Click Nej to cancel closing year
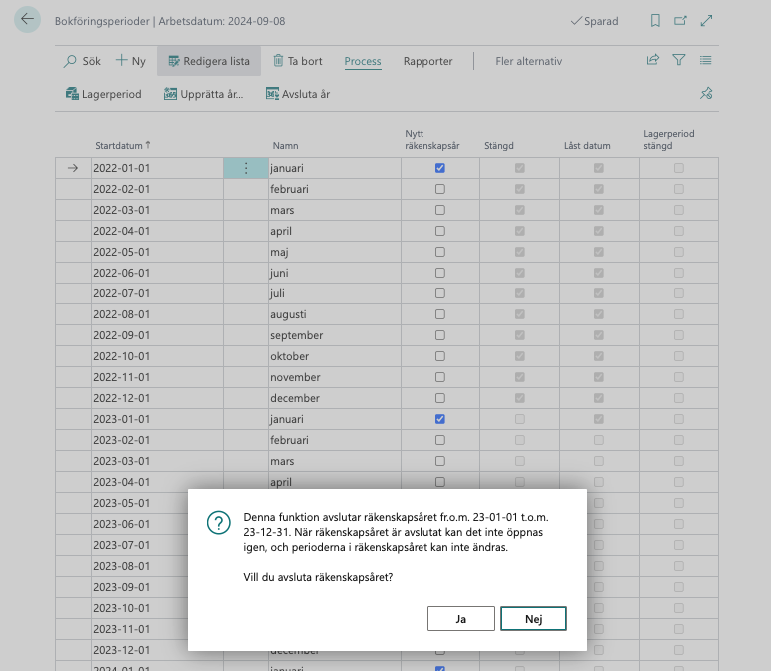The height and width of the screenshot is (671, 771). click(533, 619)
